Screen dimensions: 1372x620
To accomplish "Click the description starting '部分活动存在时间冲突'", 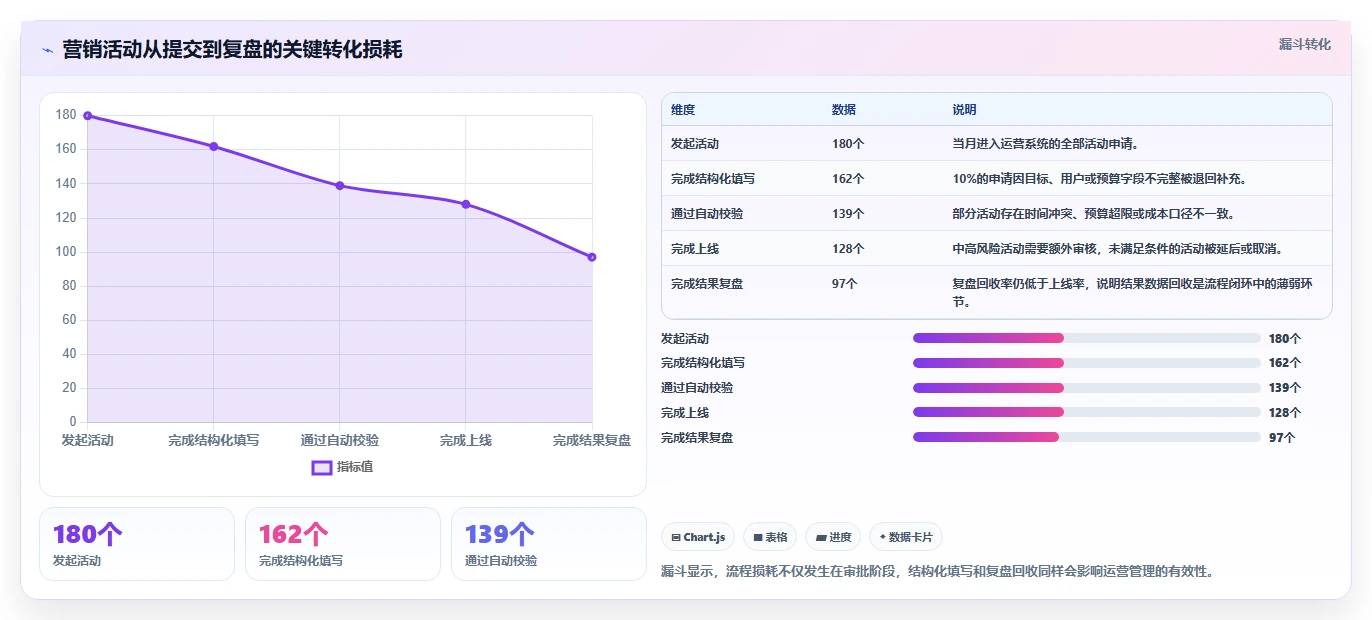I will point(1094,214).
